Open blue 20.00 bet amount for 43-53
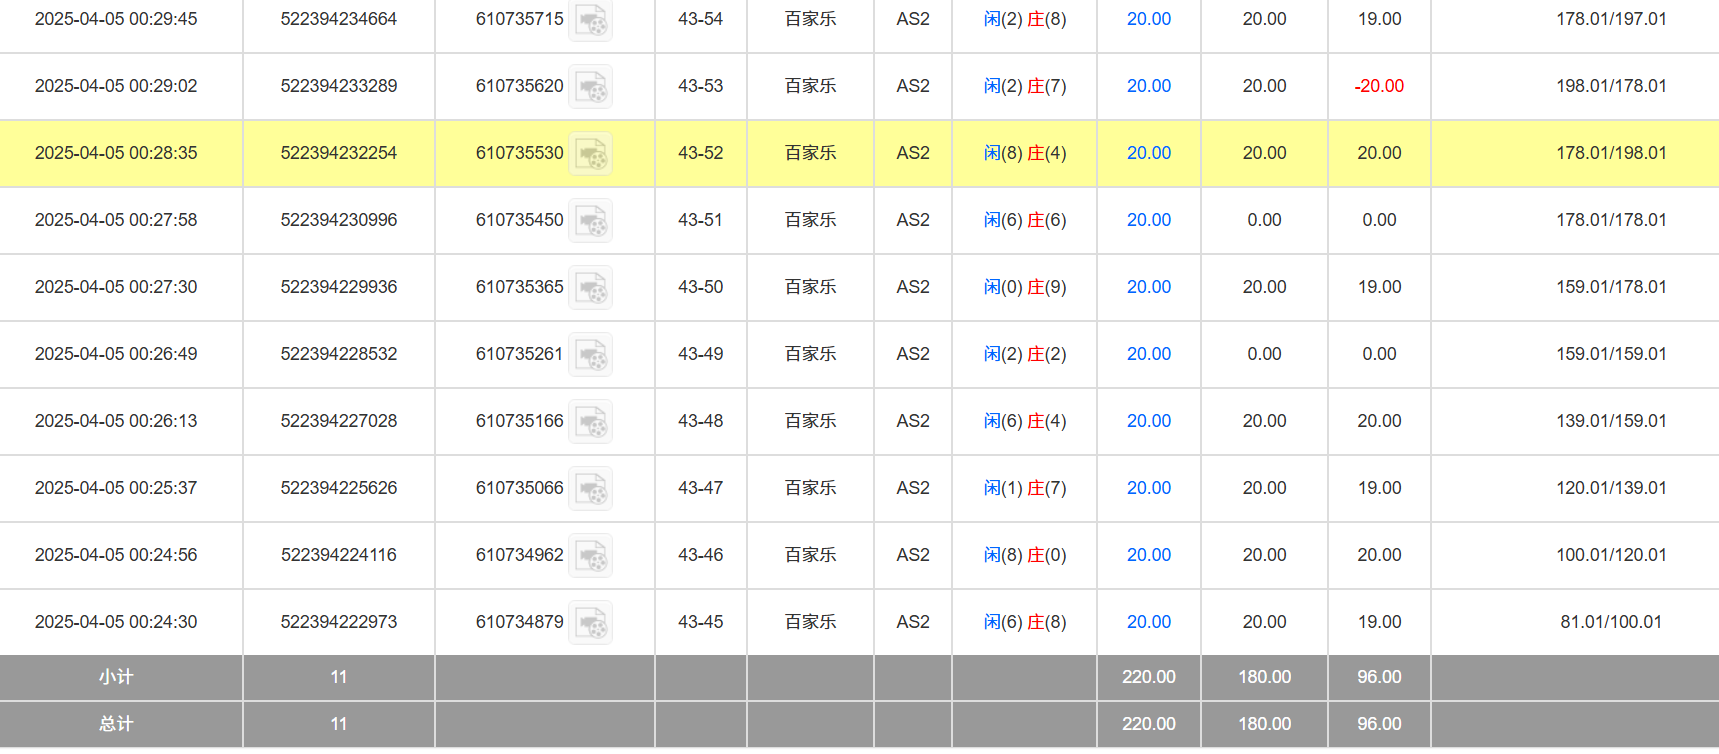The image size is (1719, 754). pos(1148,86)
